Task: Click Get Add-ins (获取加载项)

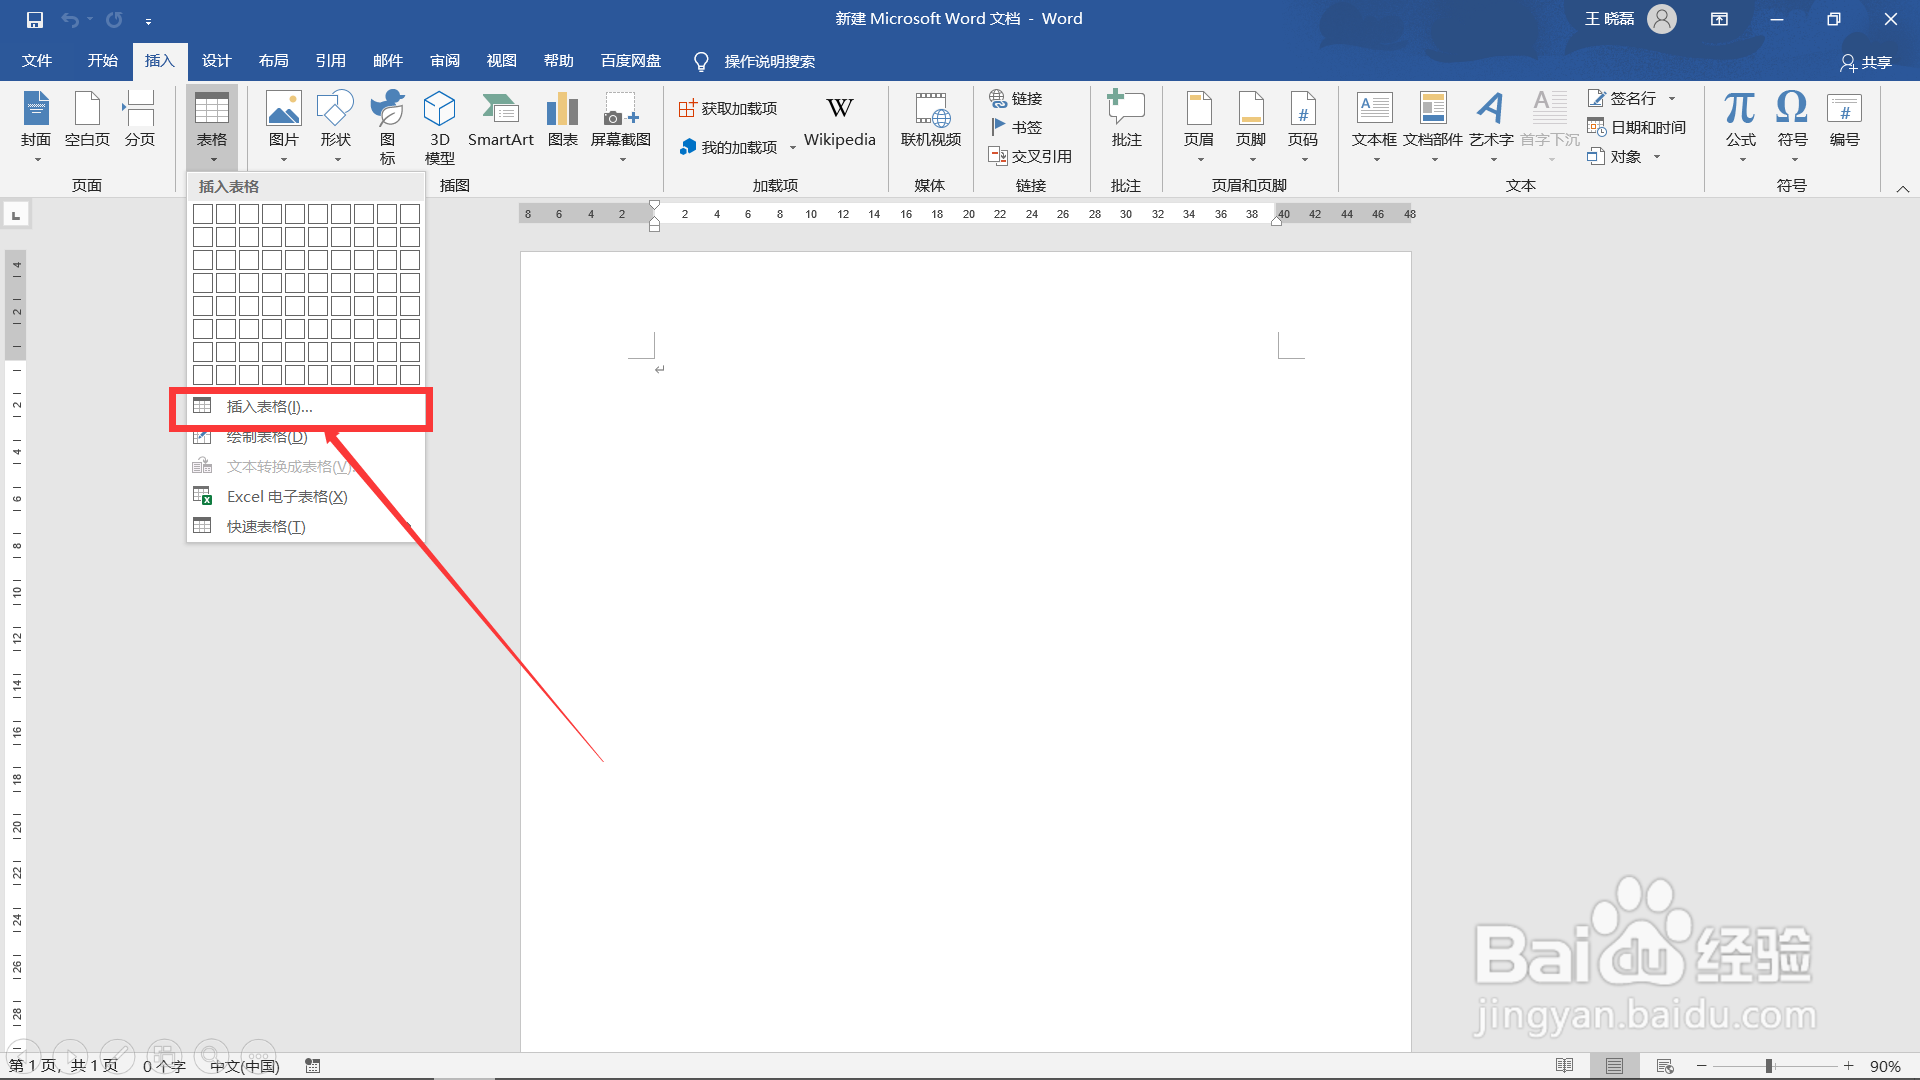Action: (728, 108)
